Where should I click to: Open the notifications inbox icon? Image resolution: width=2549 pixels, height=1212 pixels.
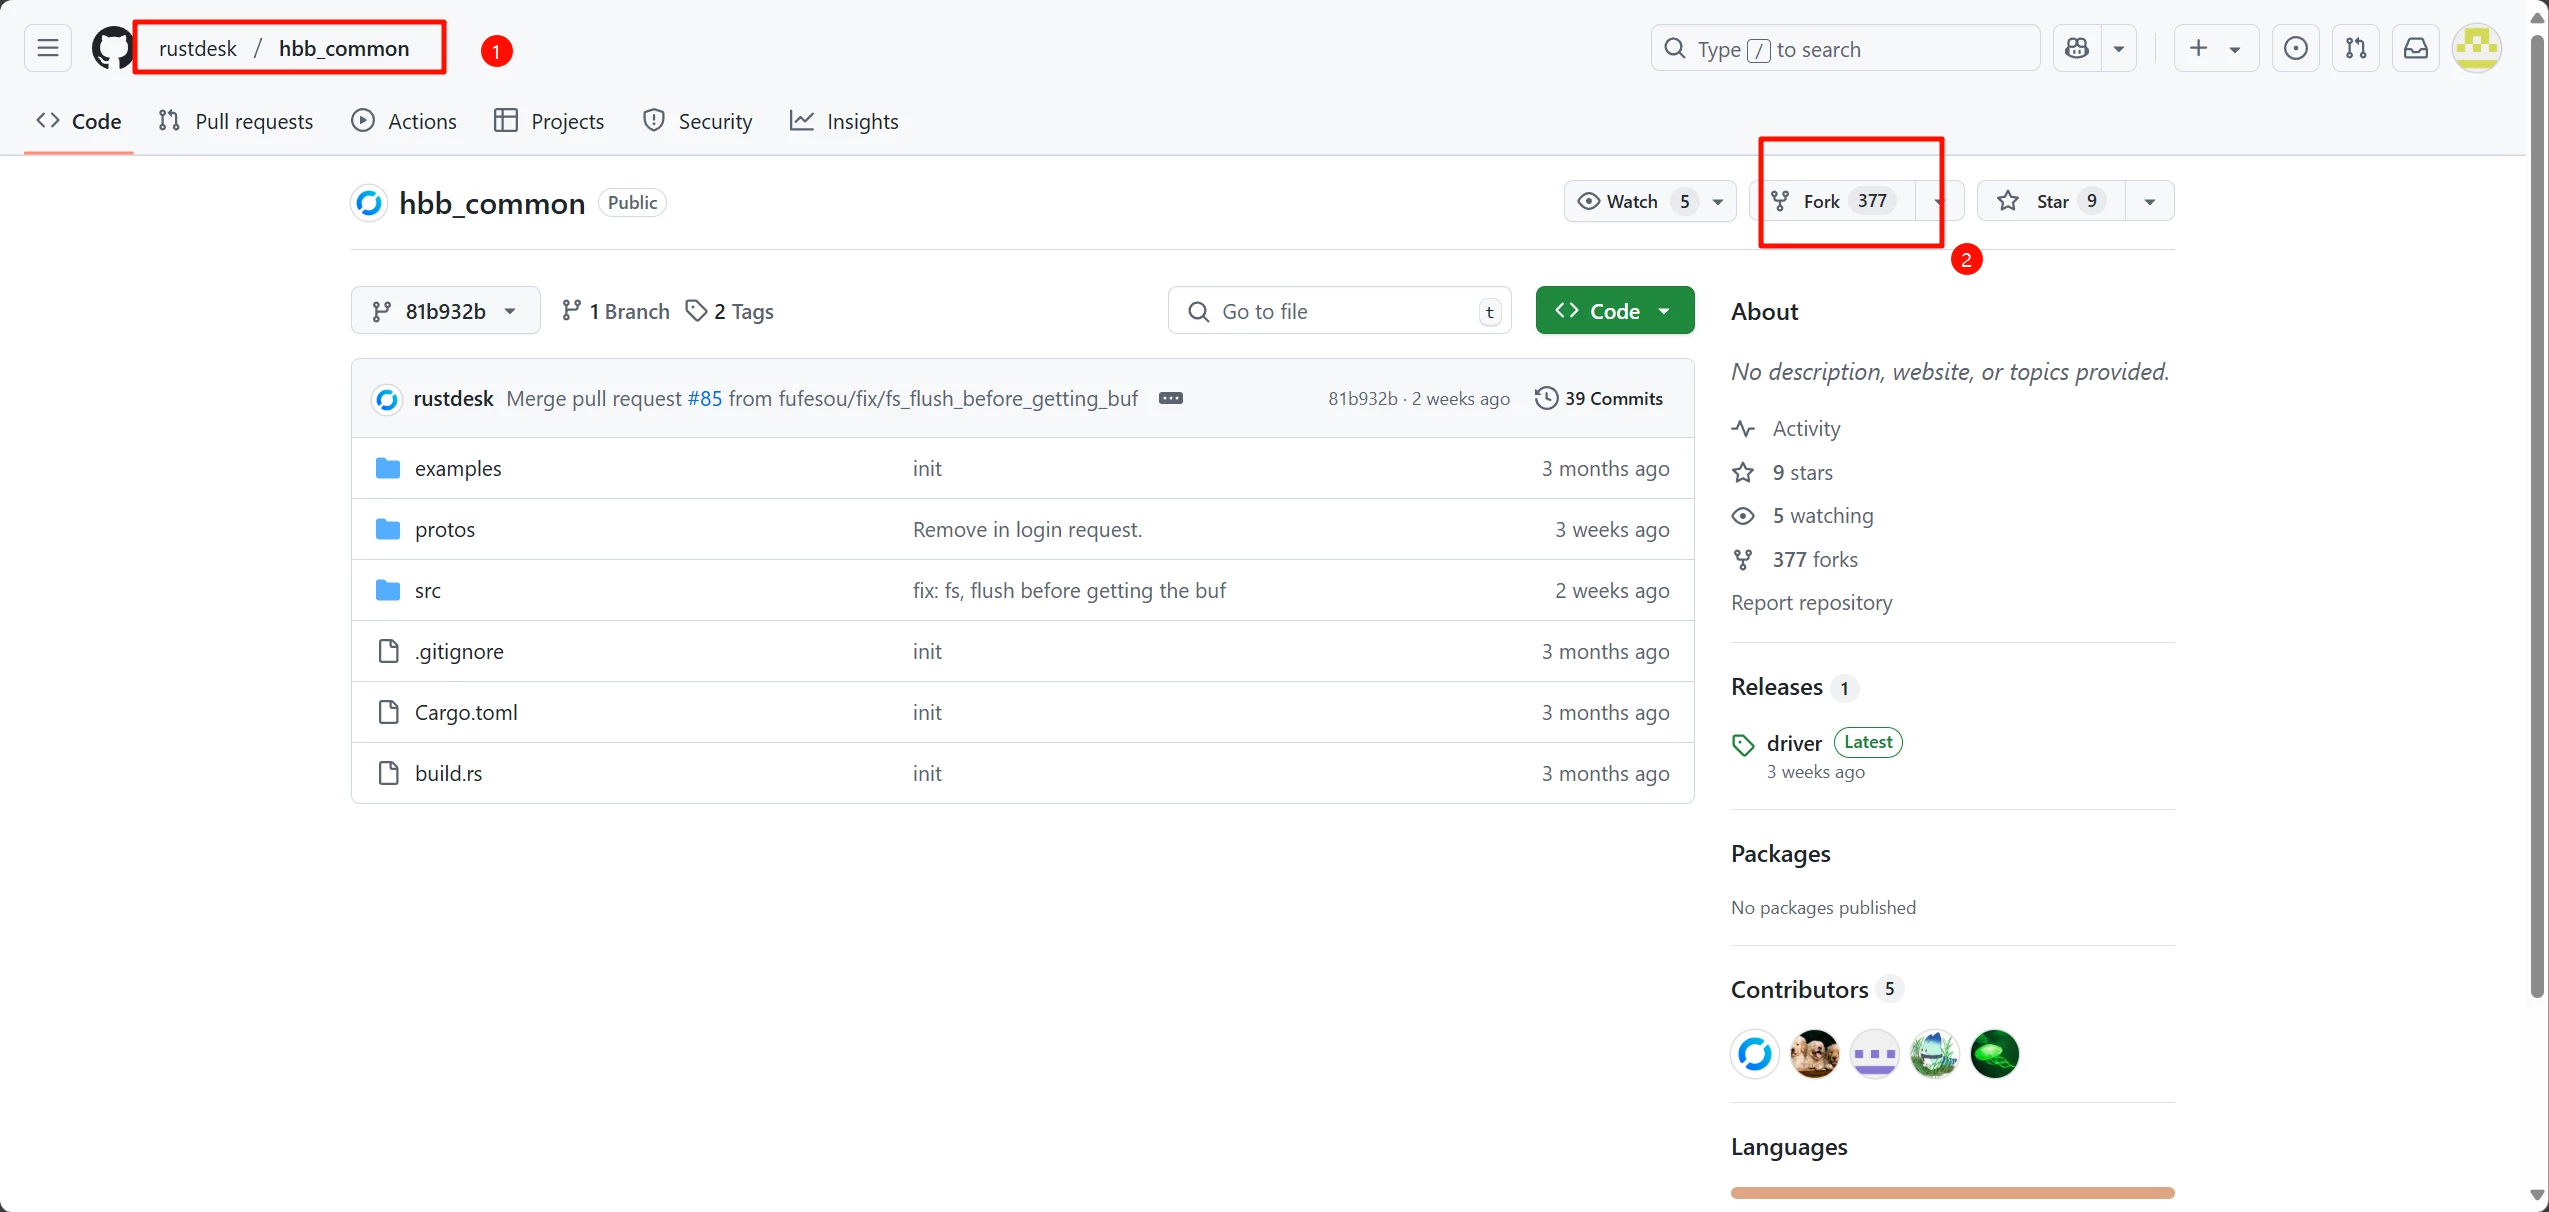[x=2416, y=48]
